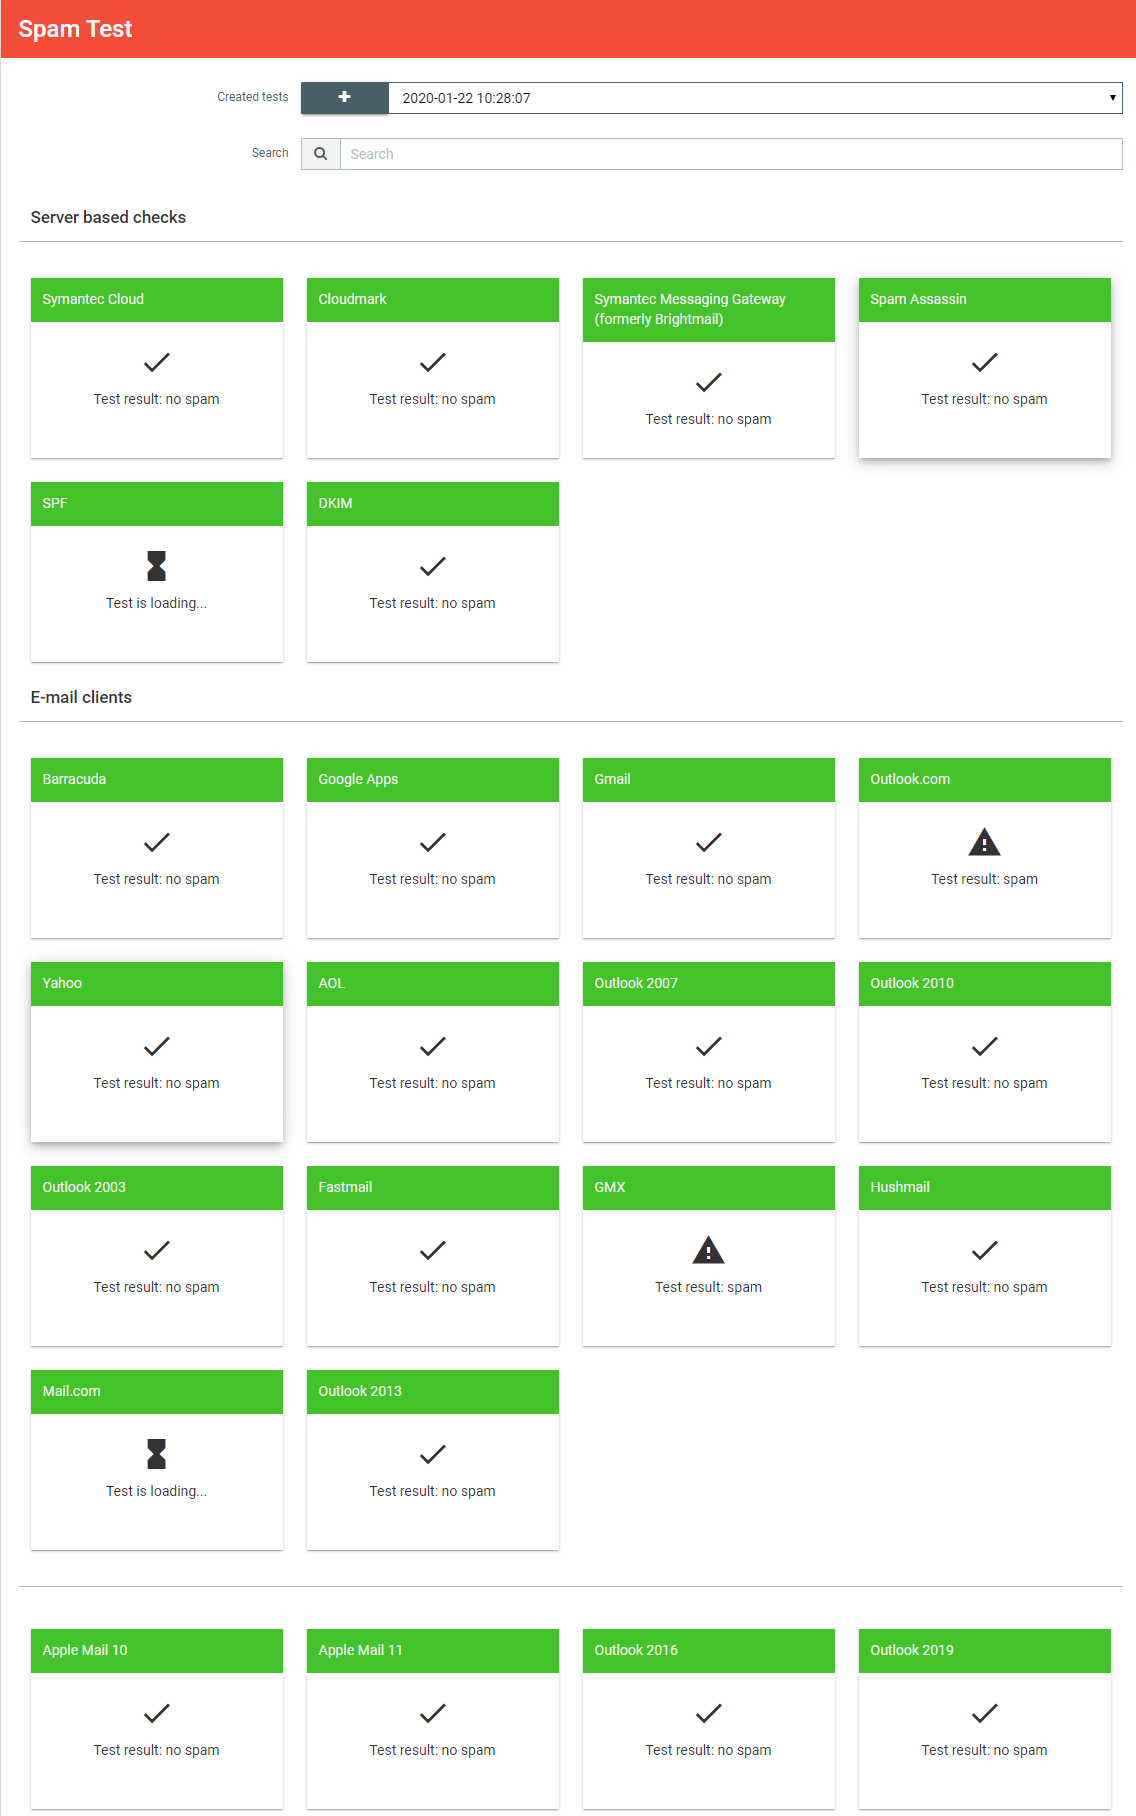Viewport: 1136px width, 1816px height.
Task: Click the GMX spam warning icon
Action: coord(708,1250)
